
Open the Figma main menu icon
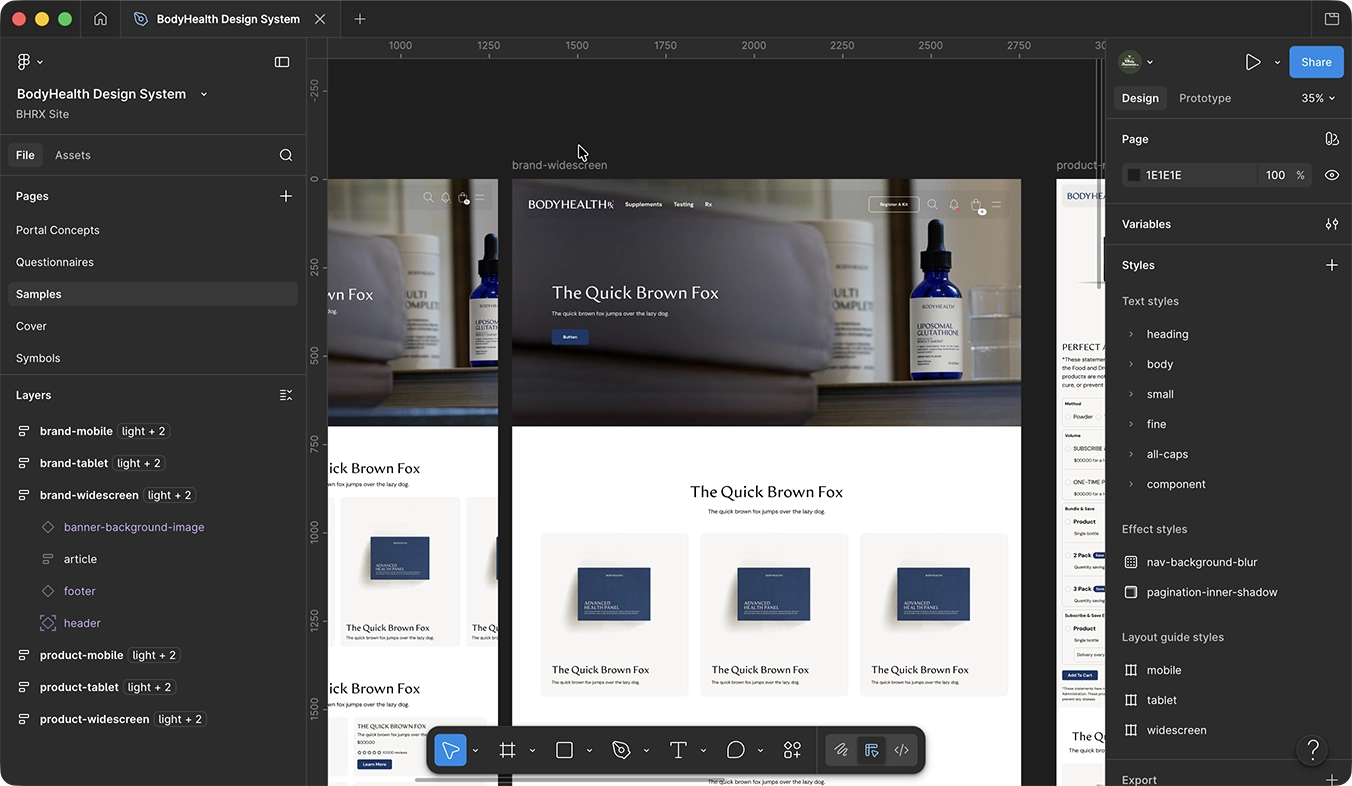pos(24,62)
